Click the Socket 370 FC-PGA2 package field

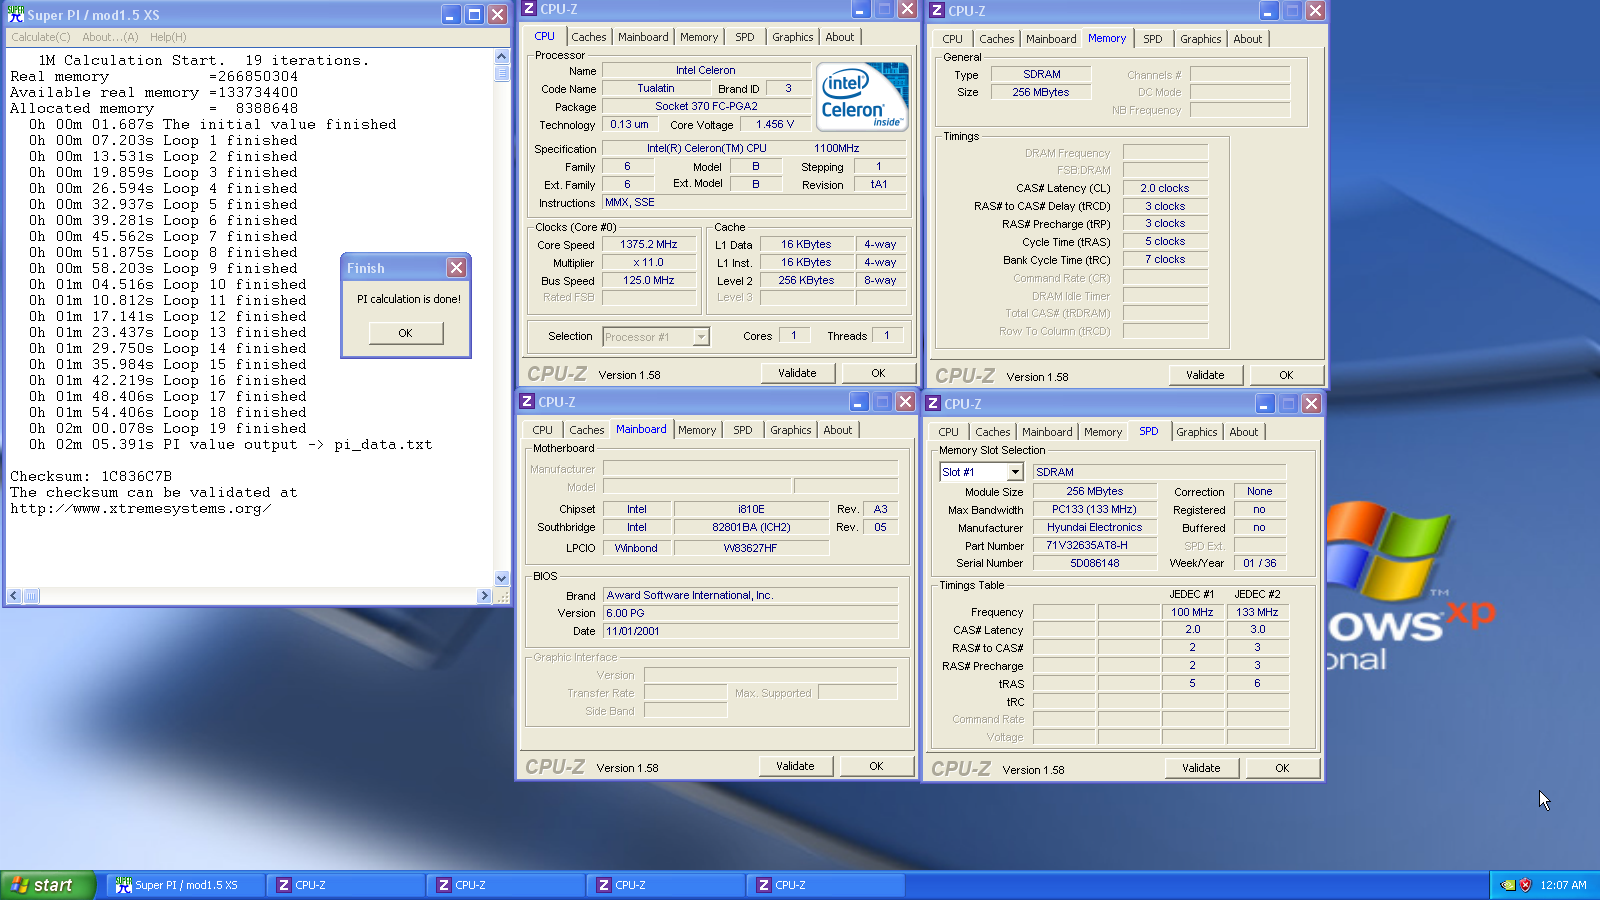click(706, 106)
